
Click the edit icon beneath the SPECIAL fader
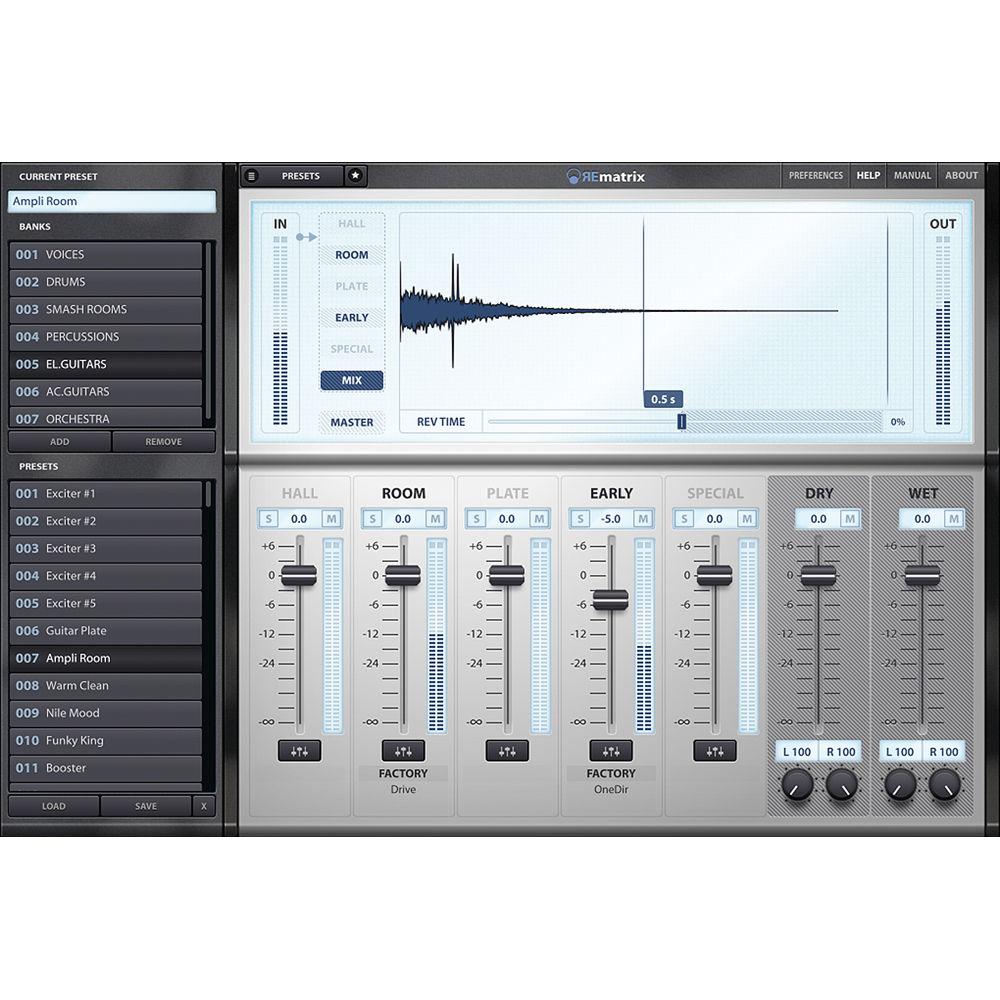click(x=716, y=751)
